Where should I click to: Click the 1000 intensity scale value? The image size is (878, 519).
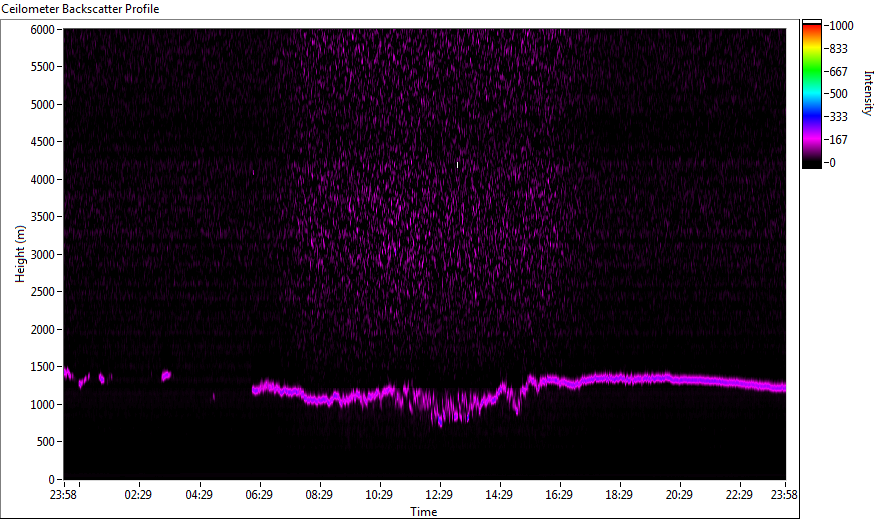coord(841,26)
